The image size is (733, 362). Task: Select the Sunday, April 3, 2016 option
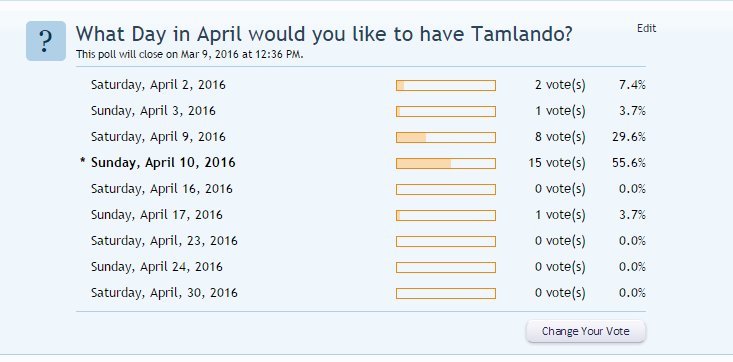pos(153,111)
